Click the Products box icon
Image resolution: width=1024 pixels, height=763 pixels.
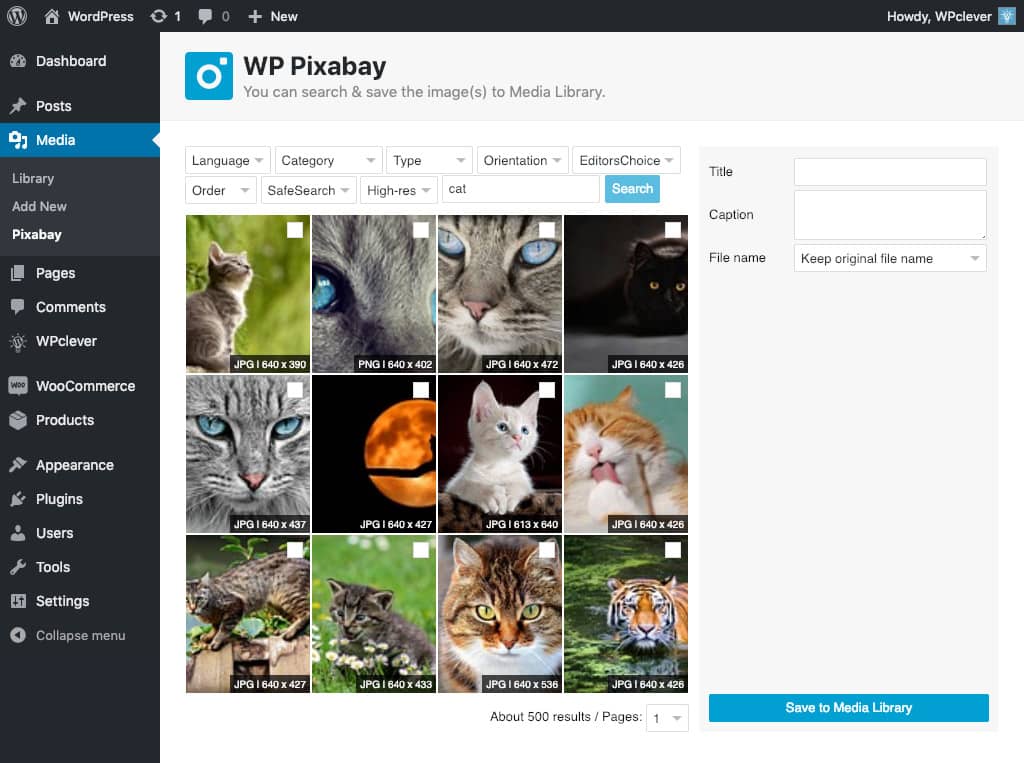tap(18, 420)
